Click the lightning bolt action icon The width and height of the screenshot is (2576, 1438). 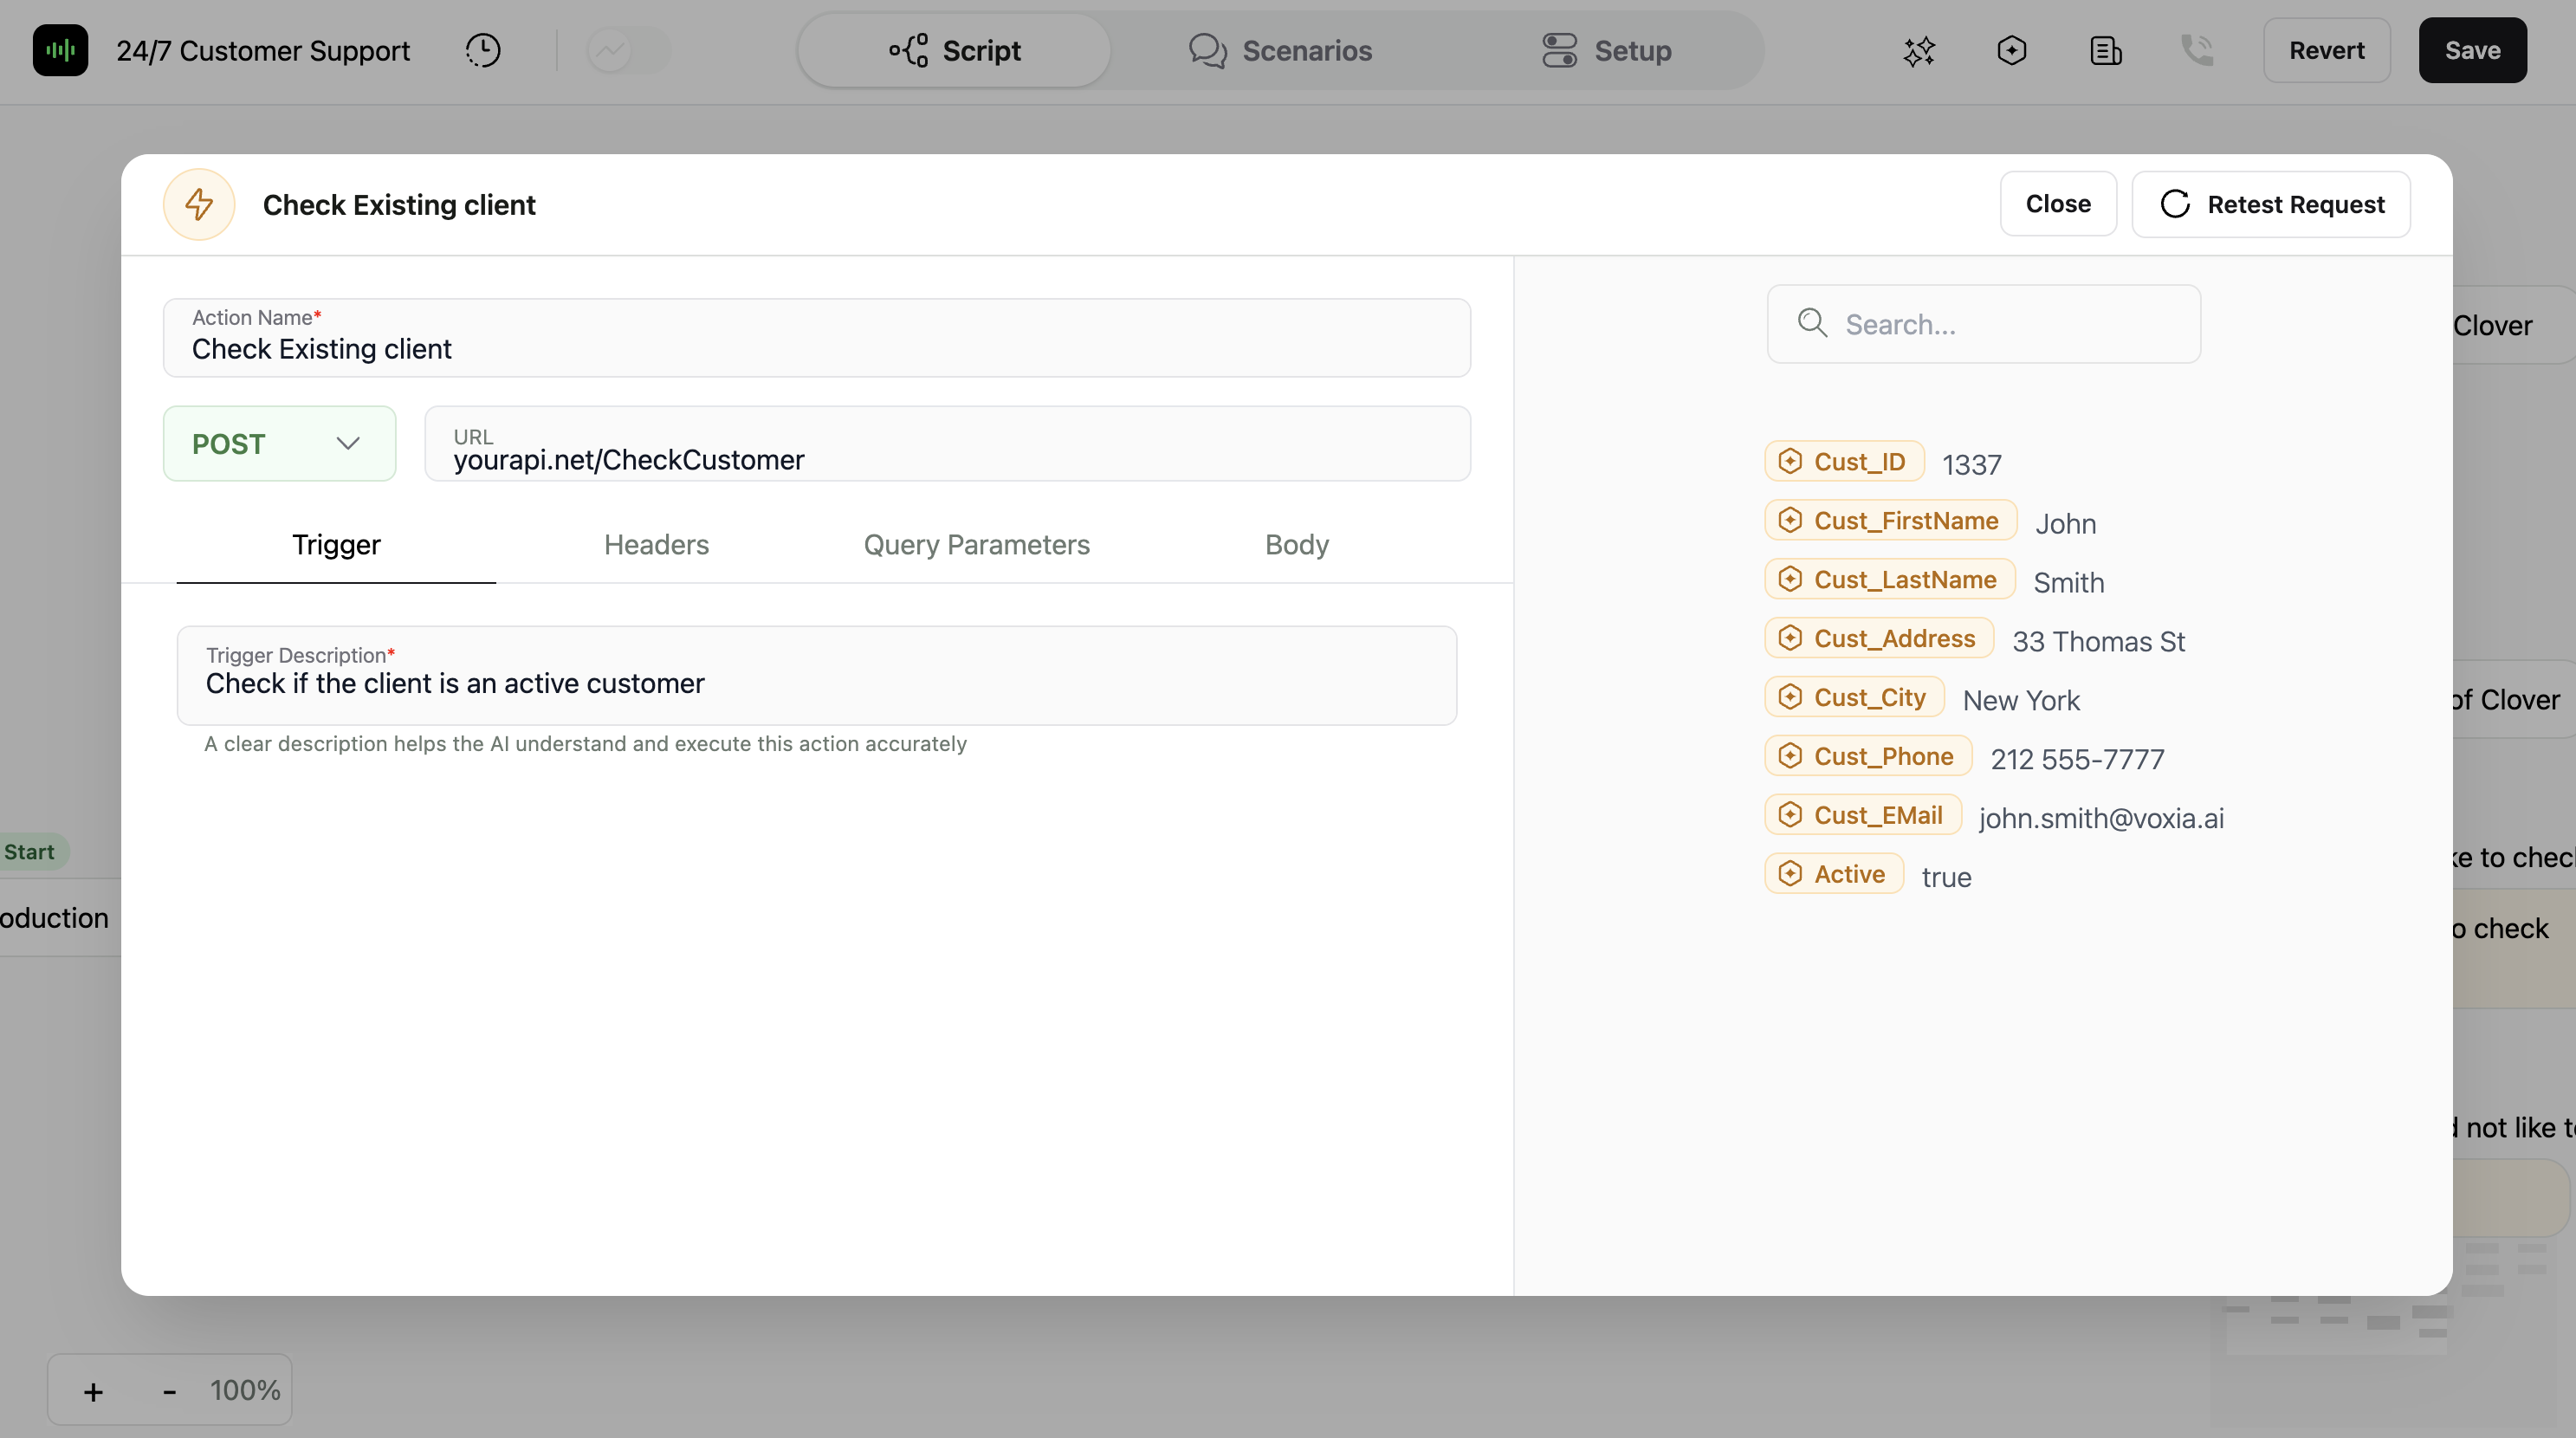(199, 204)
